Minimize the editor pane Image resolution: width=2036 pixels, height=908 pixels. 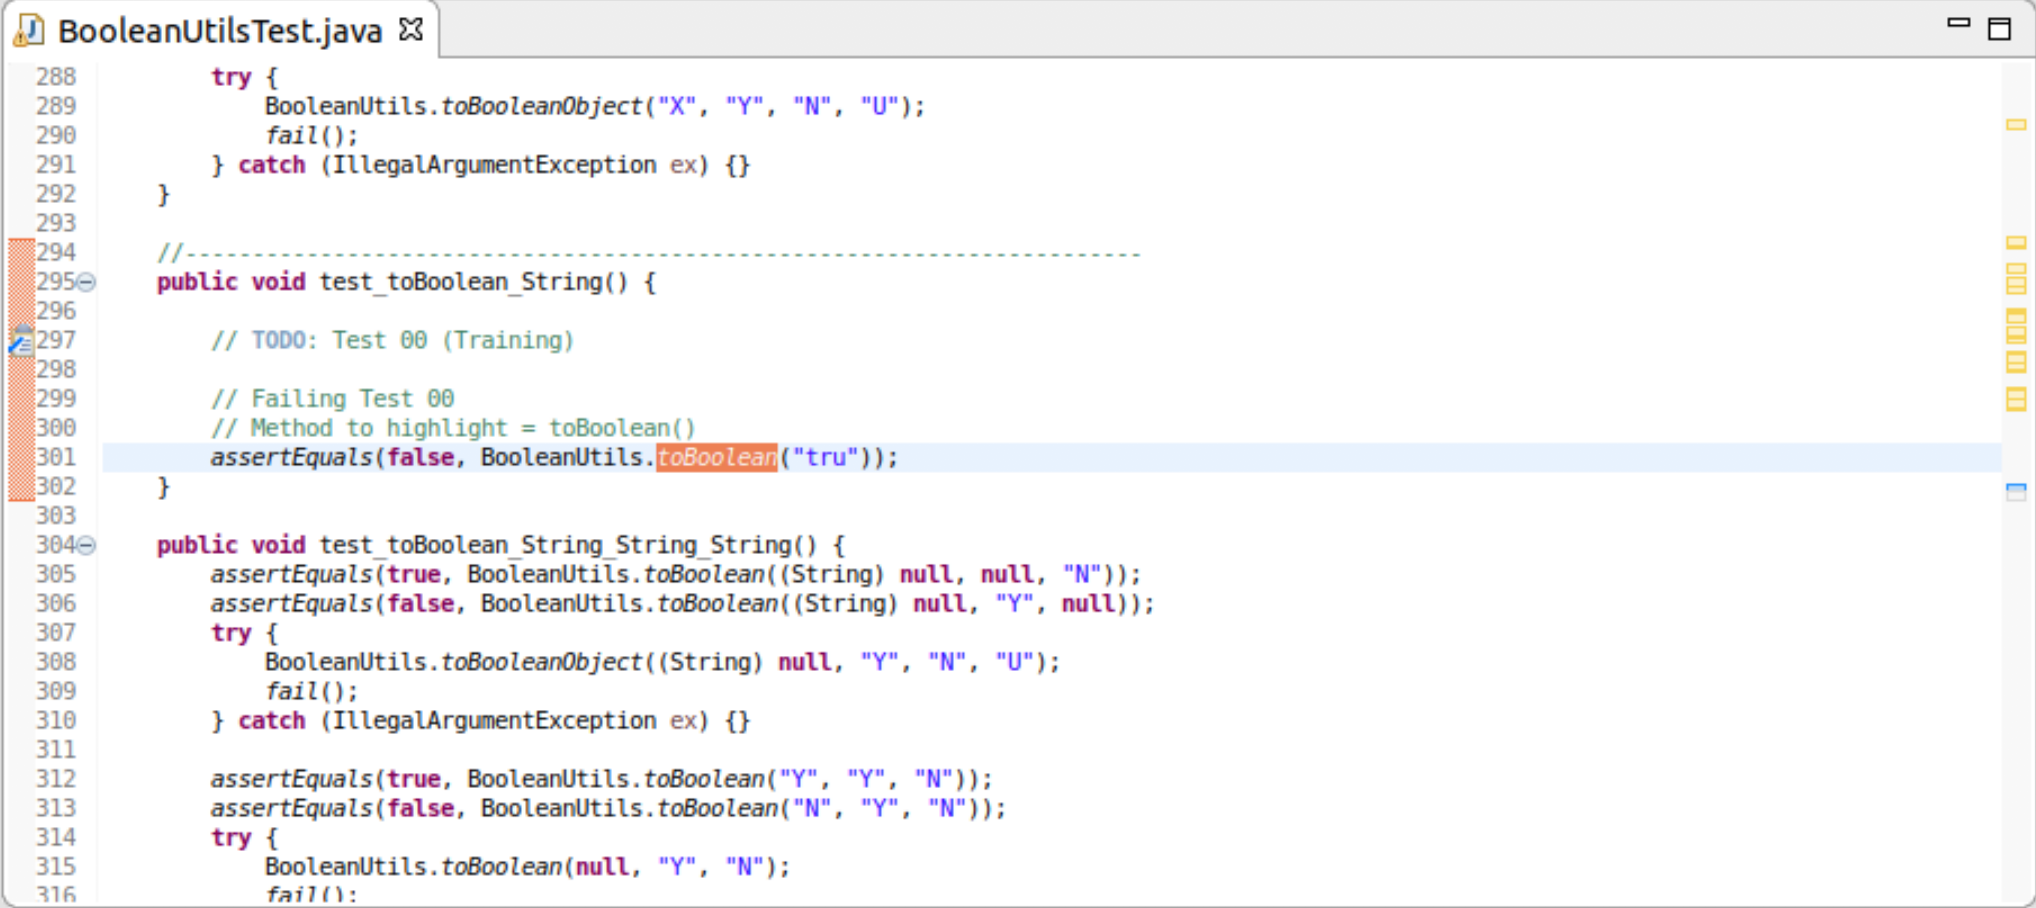(x=1958, y=24)
